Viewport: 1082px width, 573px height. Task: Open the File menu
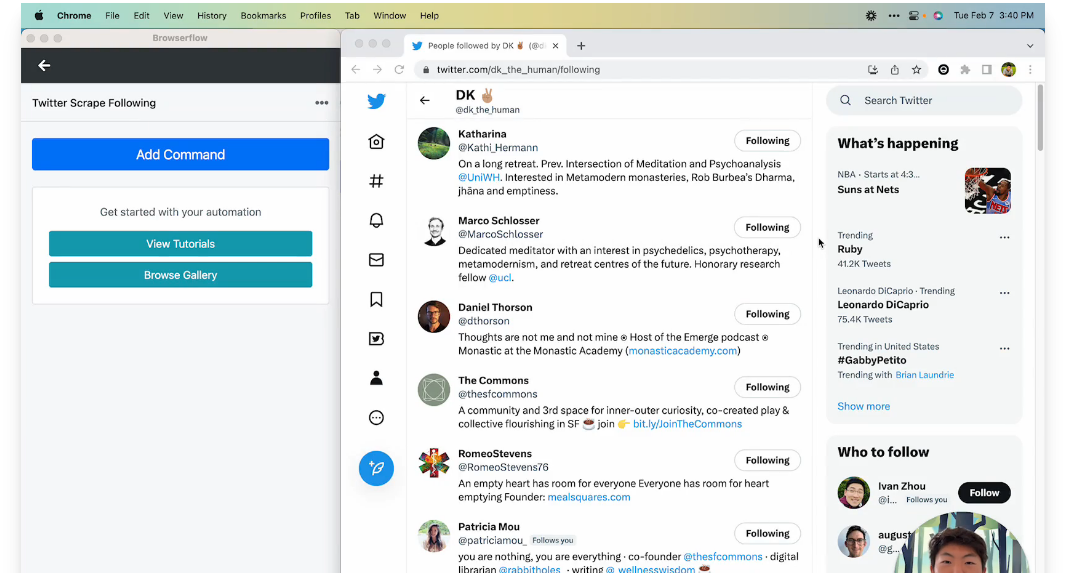tap(112, 15)
